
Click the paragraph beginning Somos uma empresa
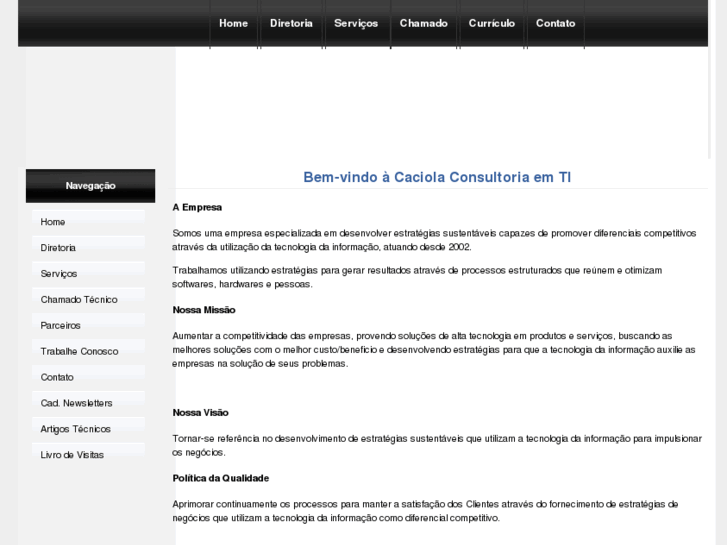pyautogui.click(x=434, y=240)
